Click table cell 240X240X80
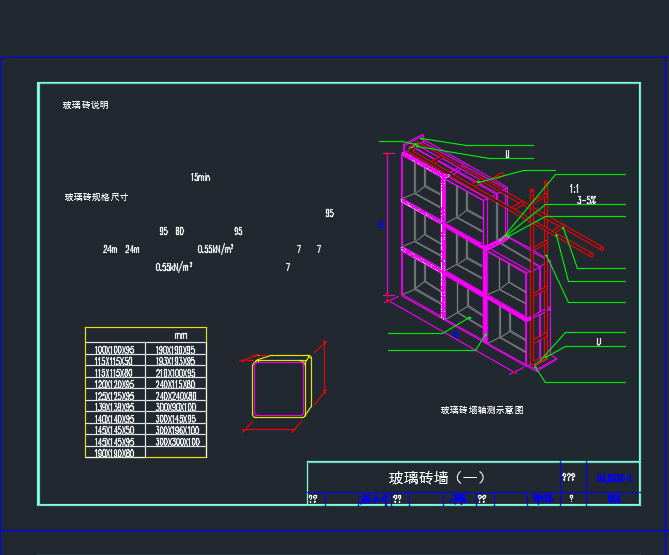This screenshot has width=669, height=555. (x=176, y=395)
